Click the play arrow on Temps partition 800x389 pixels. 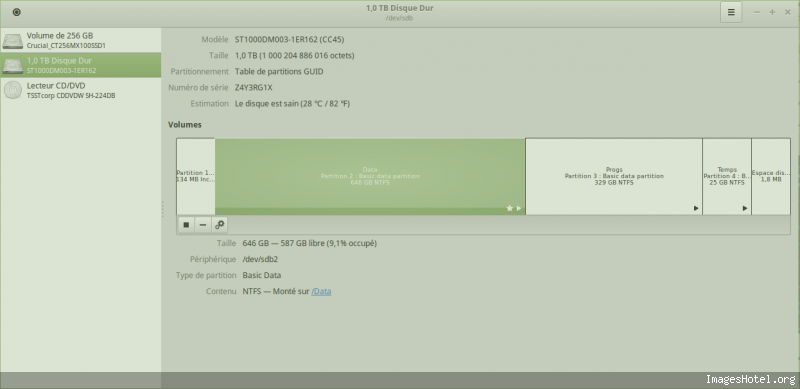[x=745, y=208]
